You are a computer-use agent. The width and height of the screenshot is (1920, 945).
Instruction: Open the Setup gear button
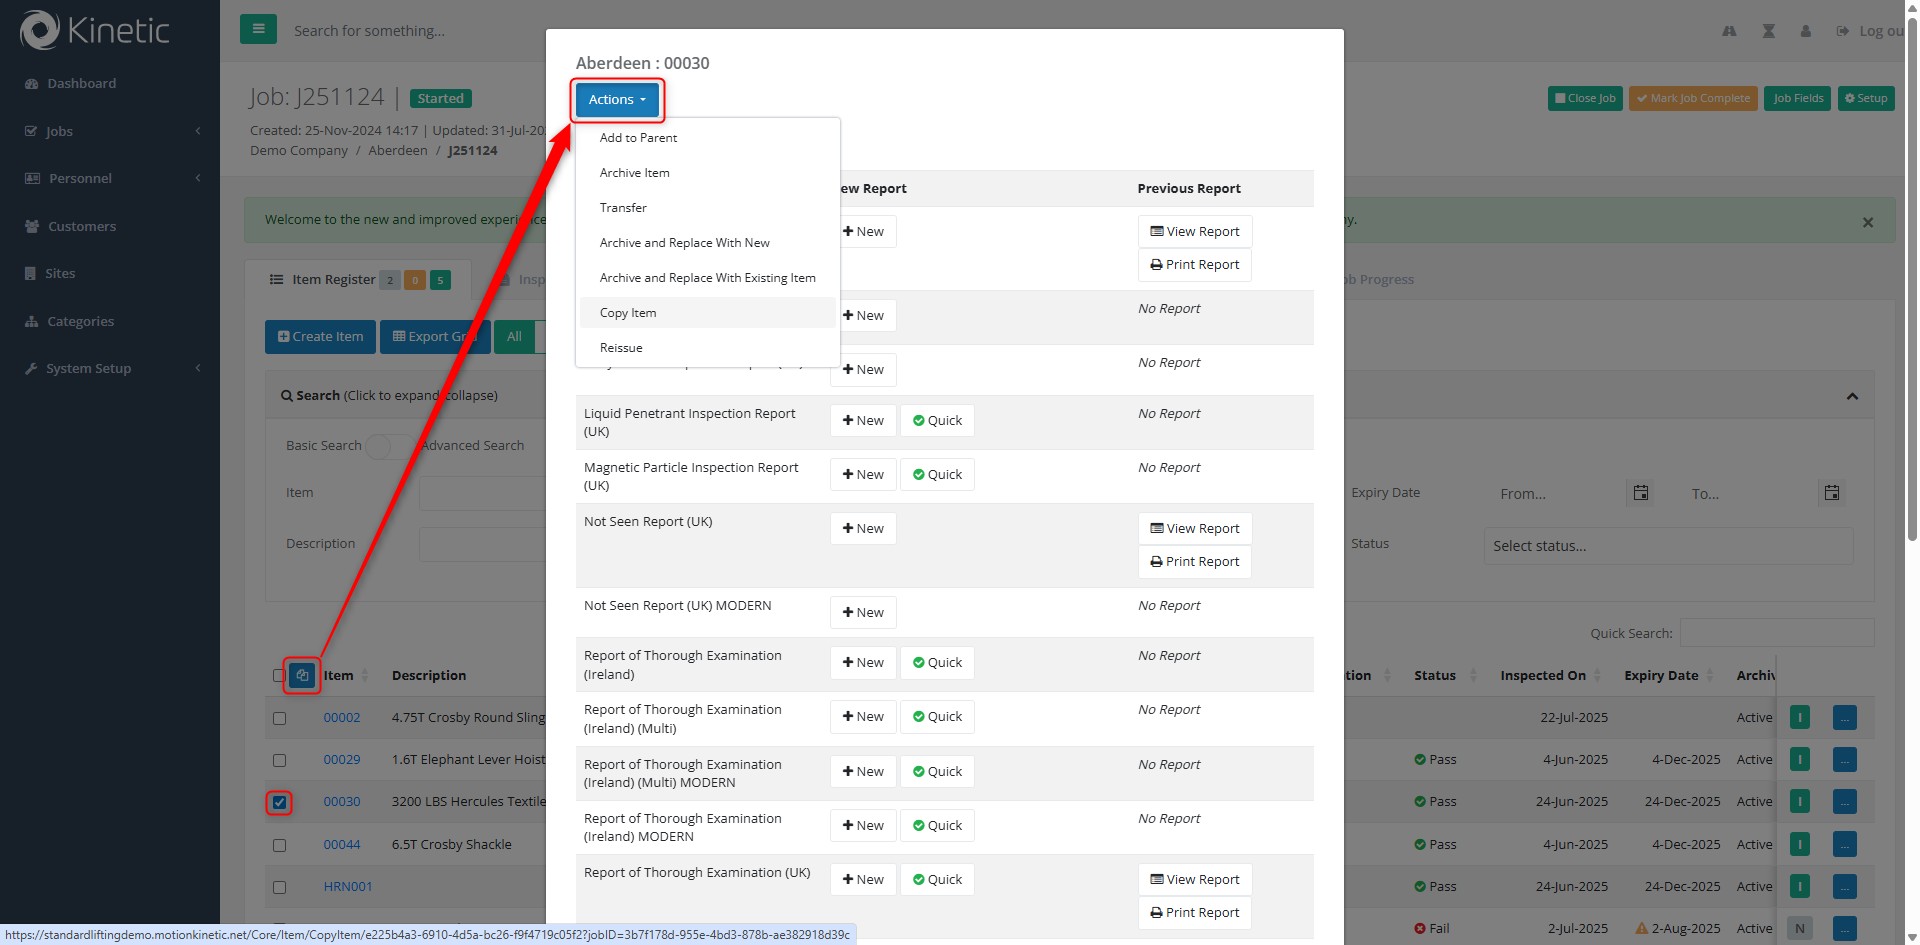coord(1866,98)
